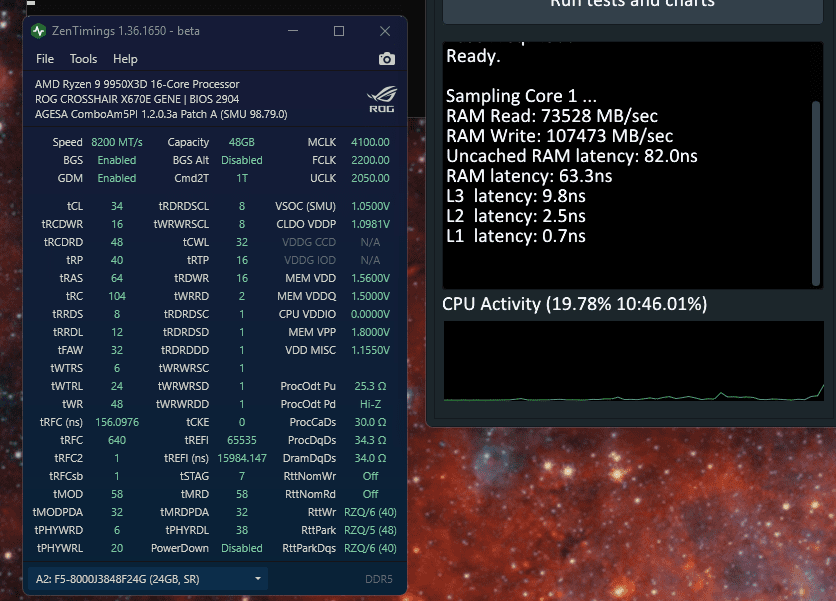Minimize the ZenTimings window
This screenshot has height=601, width=836.
[293, 31]
